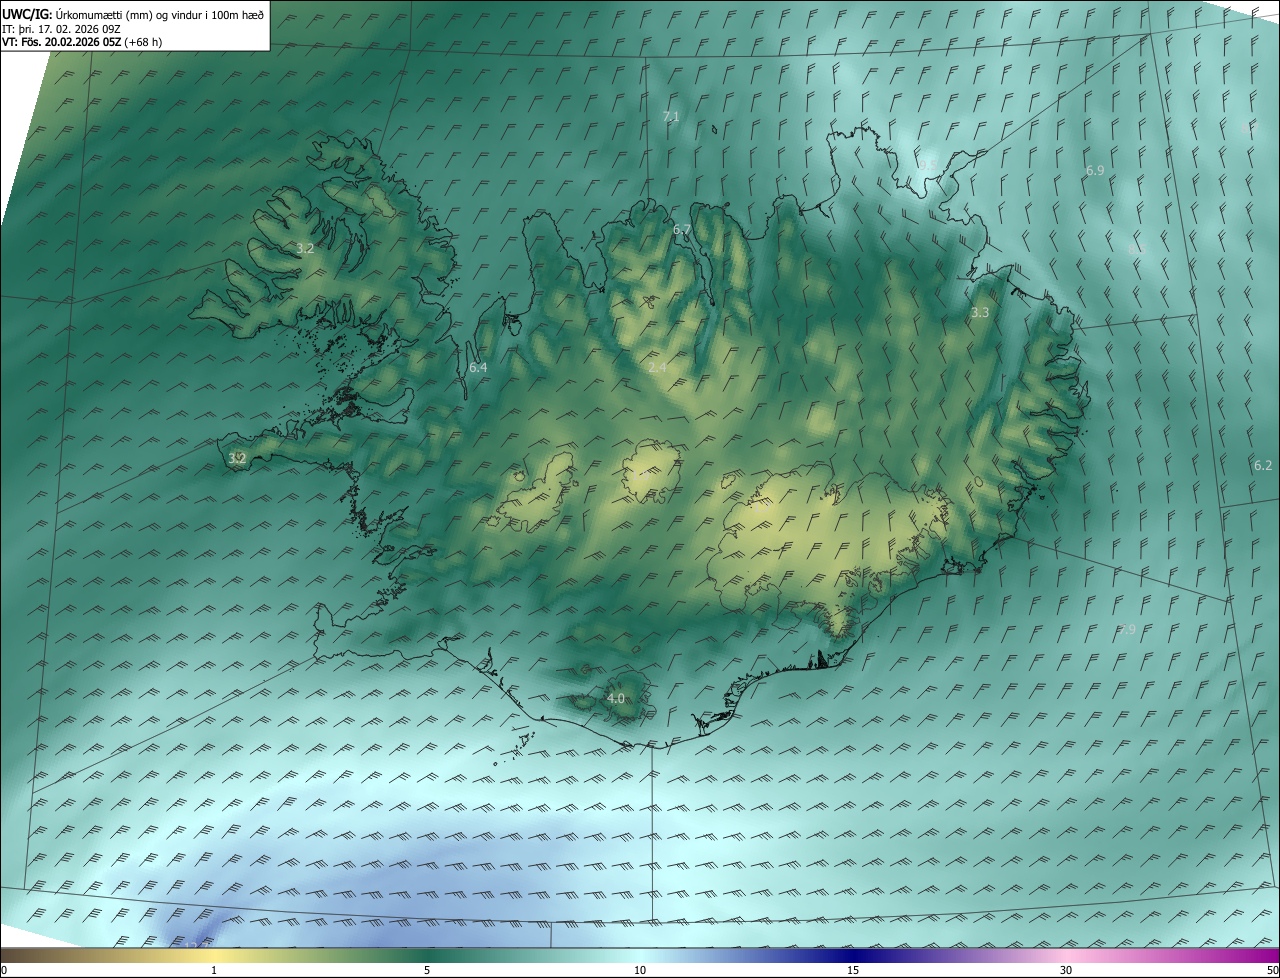Click the 'VT: Fös. 20.02.2026 05Z (+68 h)' line
This screenshot has height=978, width=1280.
click(x=82, y=42)
